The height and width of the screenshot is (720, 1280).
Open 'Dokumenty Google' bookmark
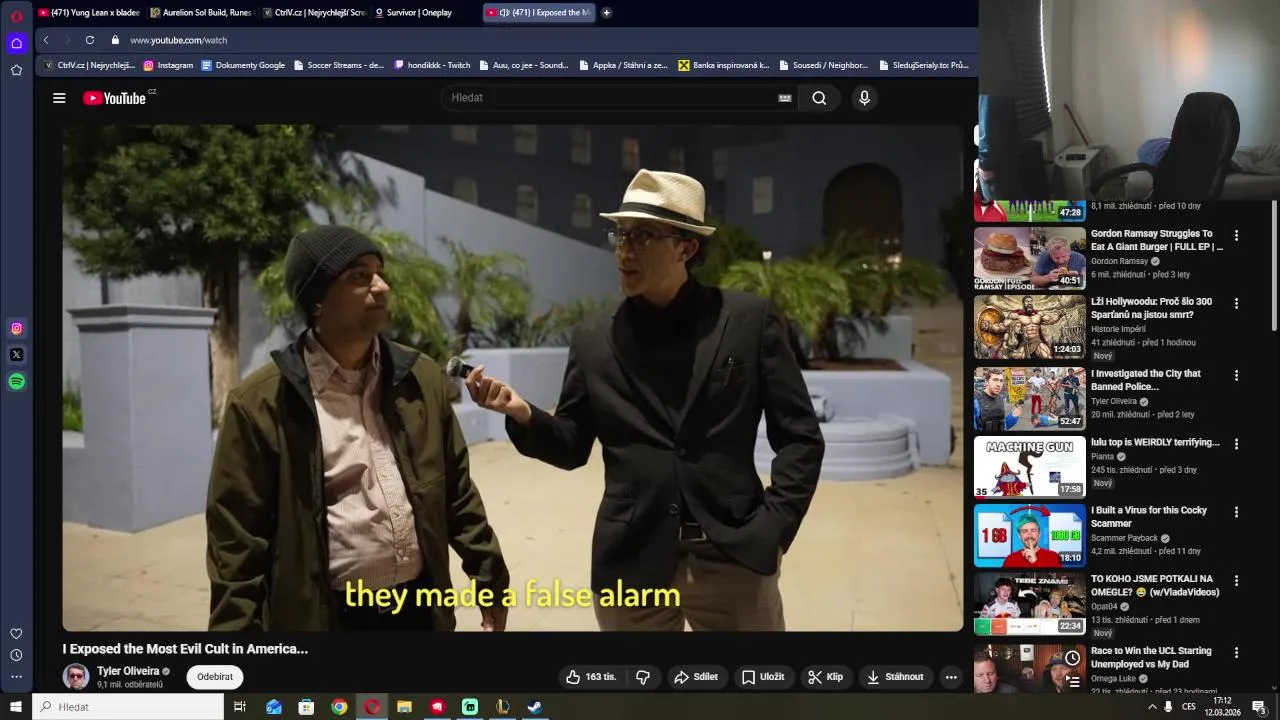point(243,65)
